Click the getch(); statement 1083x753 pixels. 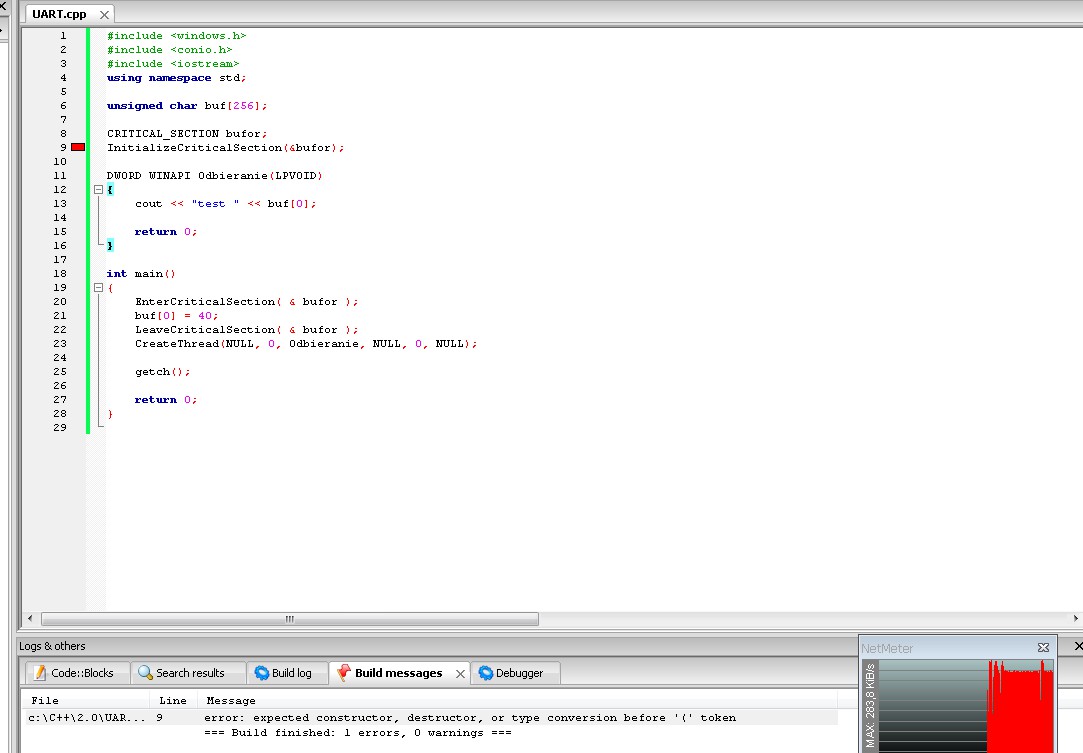[162, 372]
